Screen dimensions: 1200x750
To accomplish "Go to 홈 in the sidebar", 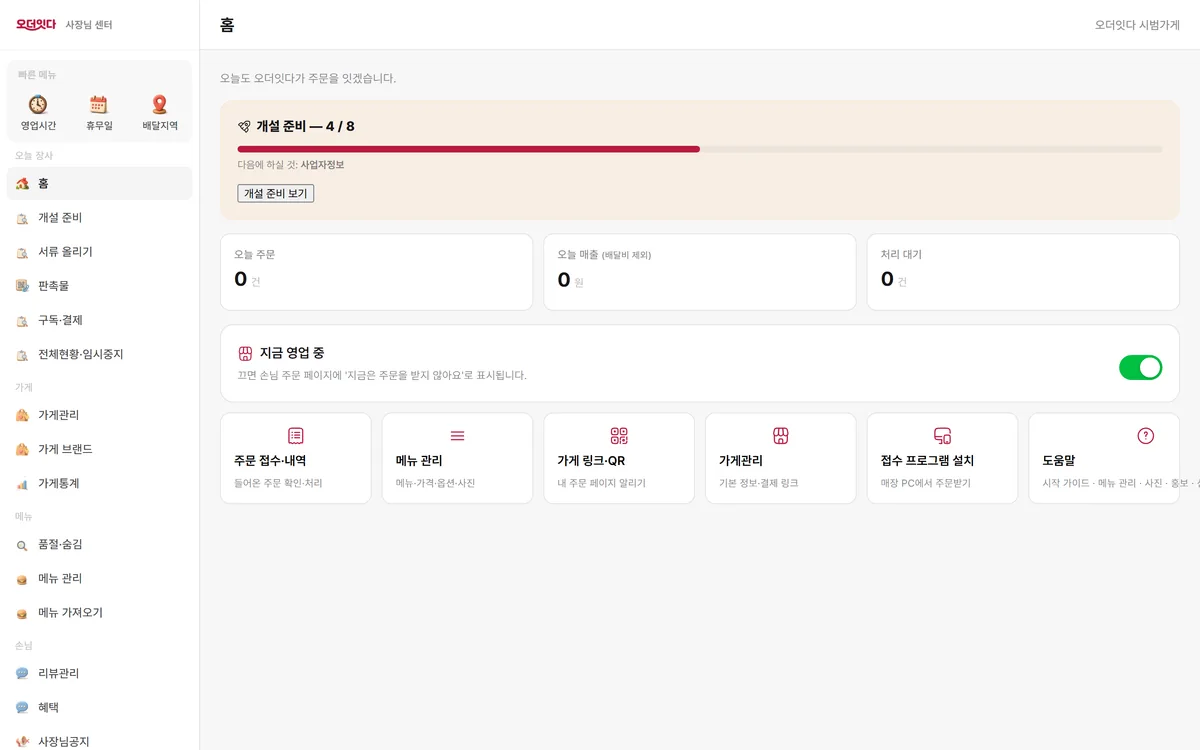I will tap(99, 184).
